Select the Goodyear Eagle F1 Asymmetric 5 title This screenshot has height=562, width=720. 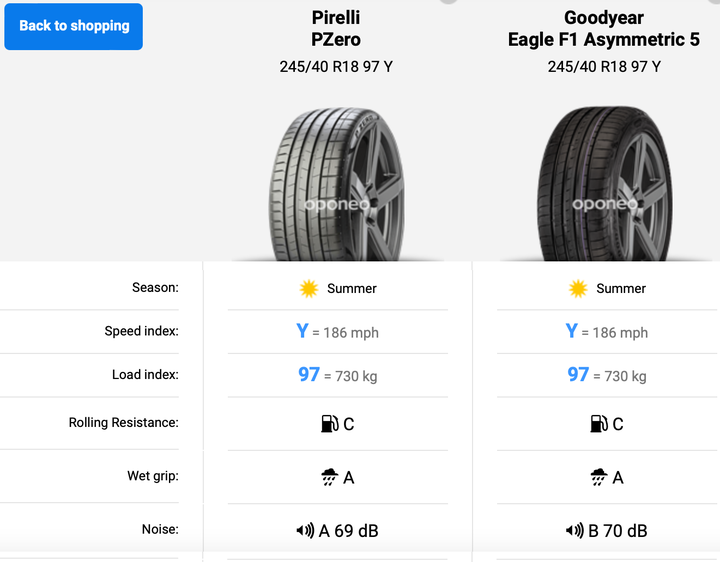[x=604, y=28]
